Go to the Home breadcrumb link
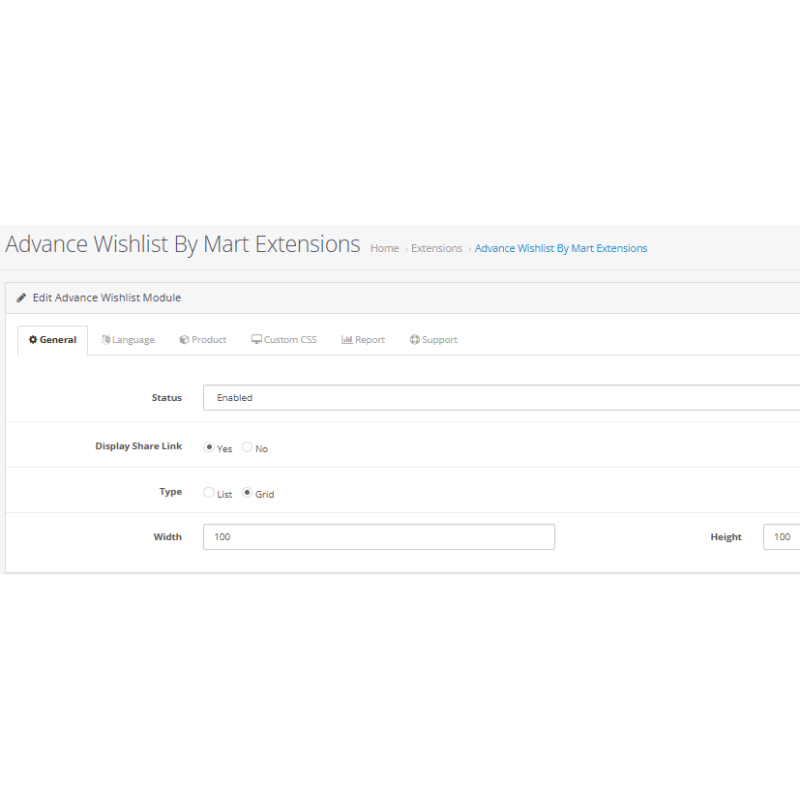This screenshot has height=800, width=800. tap(384, 248)
